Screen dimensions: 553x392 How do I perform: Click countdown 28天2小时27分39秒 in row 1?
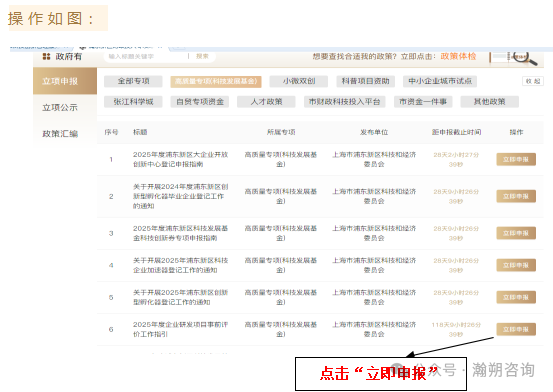[456, 159]
